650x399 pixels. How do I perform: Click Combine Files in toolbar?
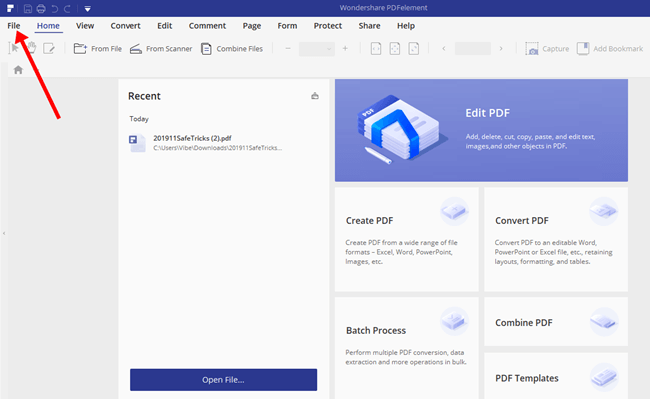232,49
